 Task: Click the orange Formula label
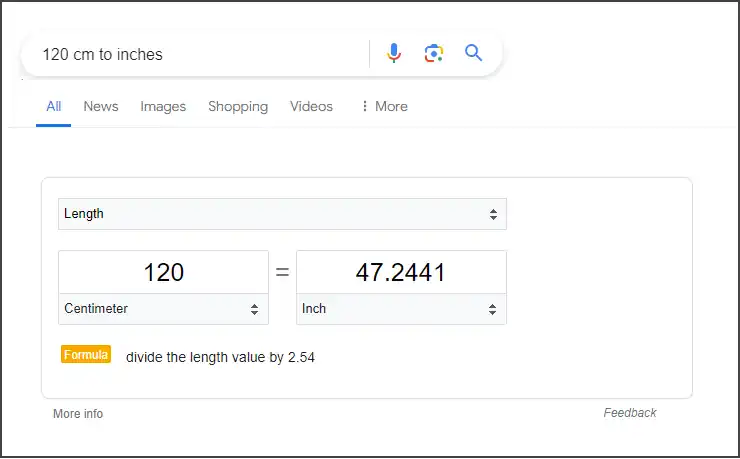pyautogui.click(x=86, y=355)
